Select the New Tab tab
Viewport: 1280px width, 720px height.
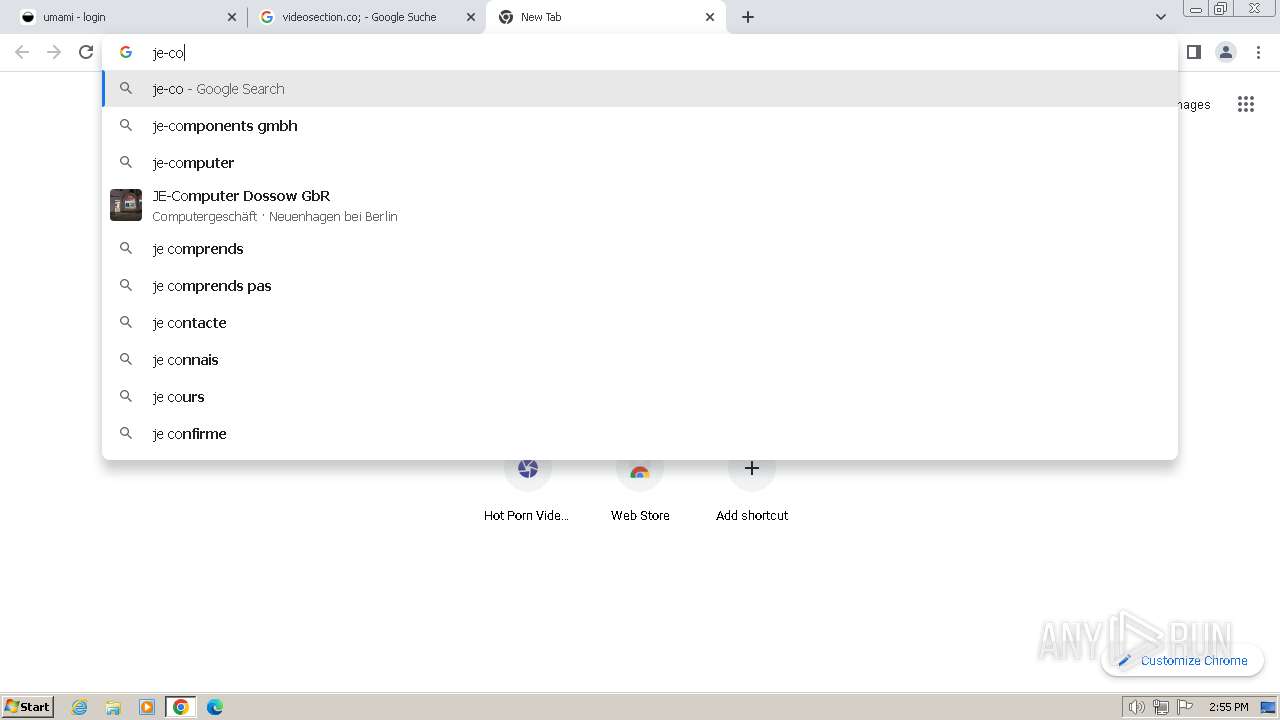[x=605, y=17]
